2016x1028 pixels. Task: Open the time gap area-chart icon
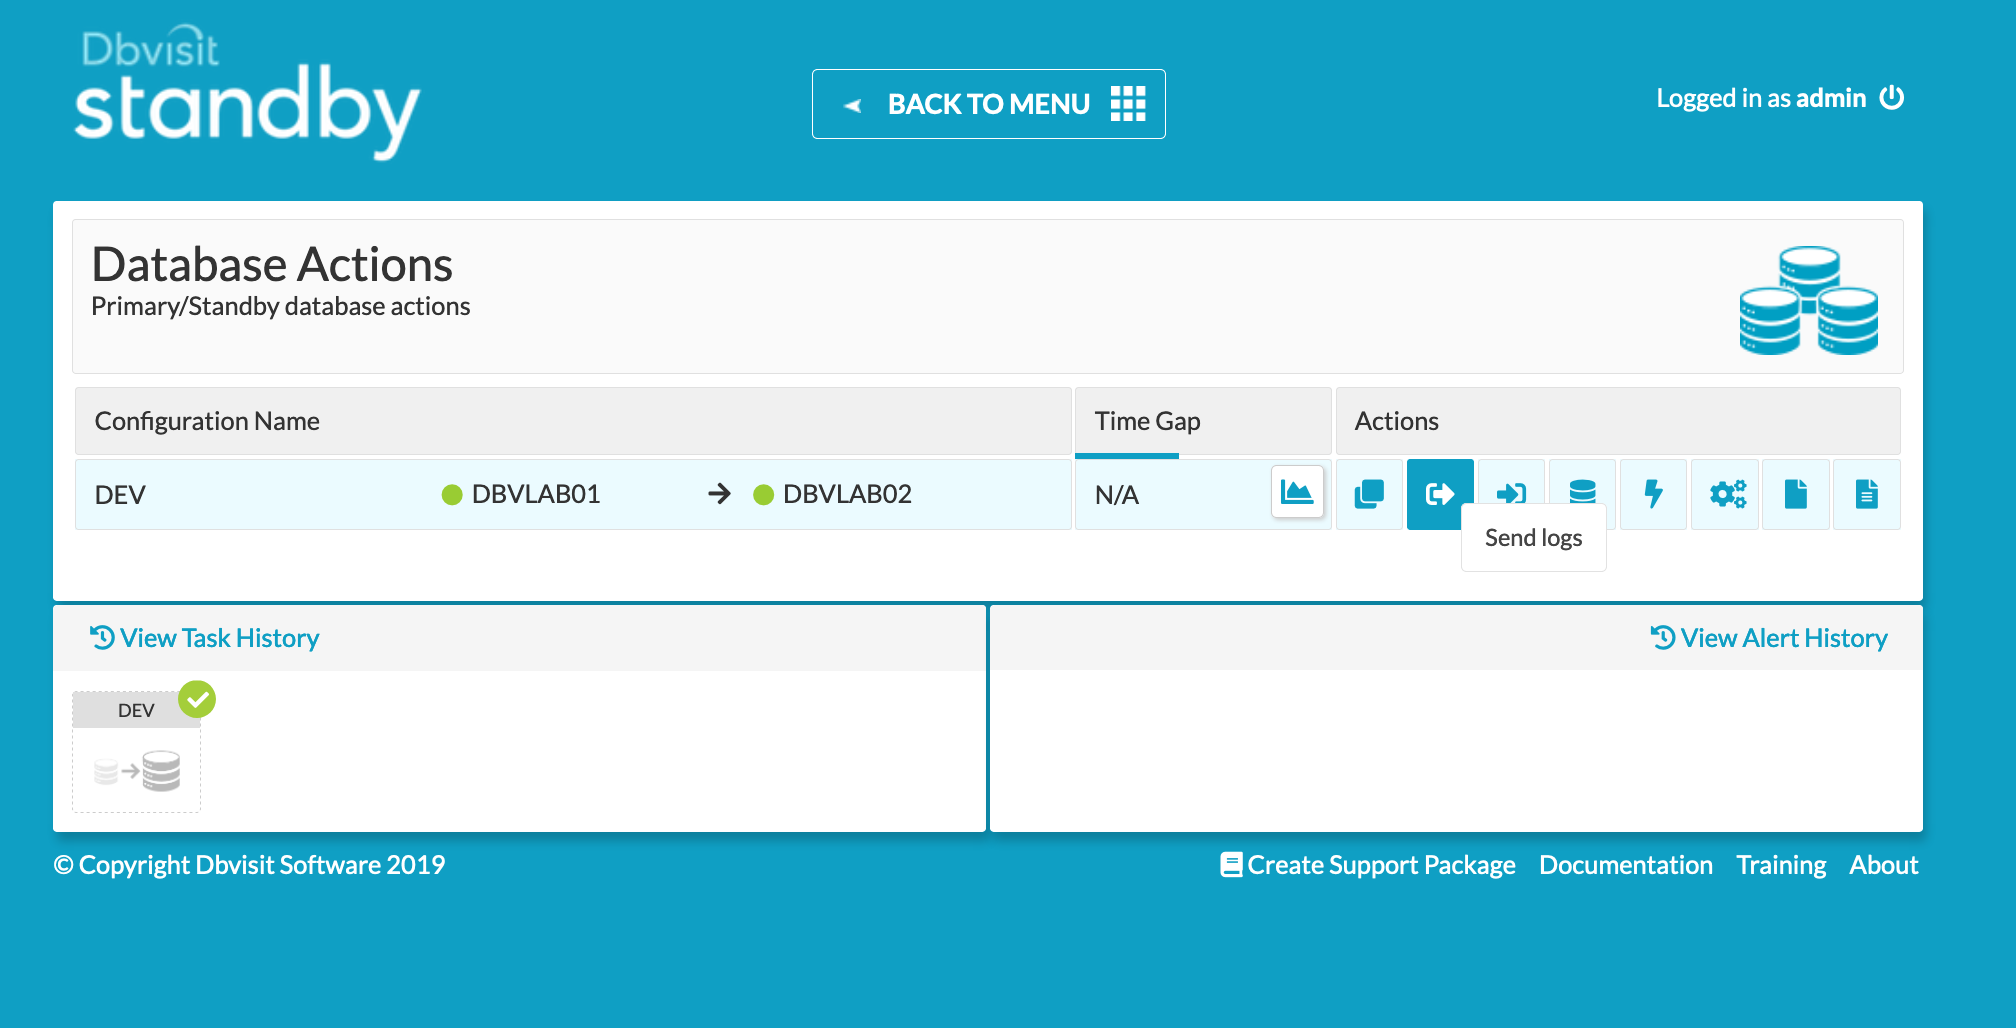click(1297, 492)
